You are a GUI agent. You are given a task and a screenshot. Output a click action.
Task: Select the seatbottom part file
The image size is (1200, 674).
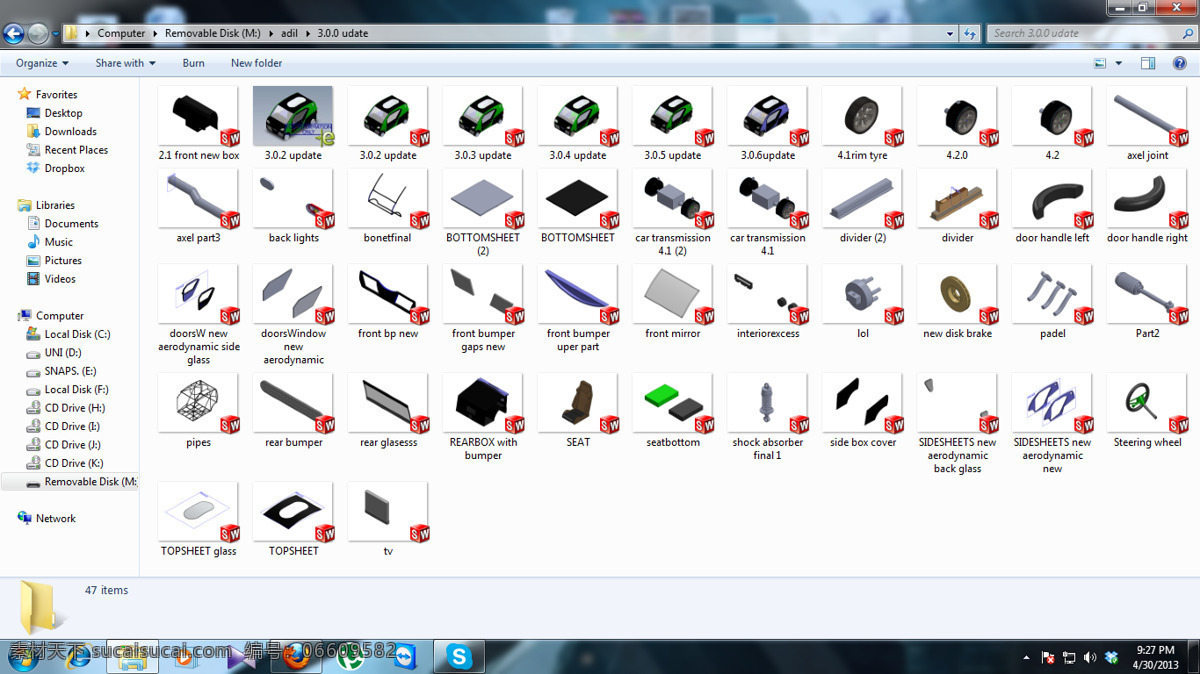[672, 411]
